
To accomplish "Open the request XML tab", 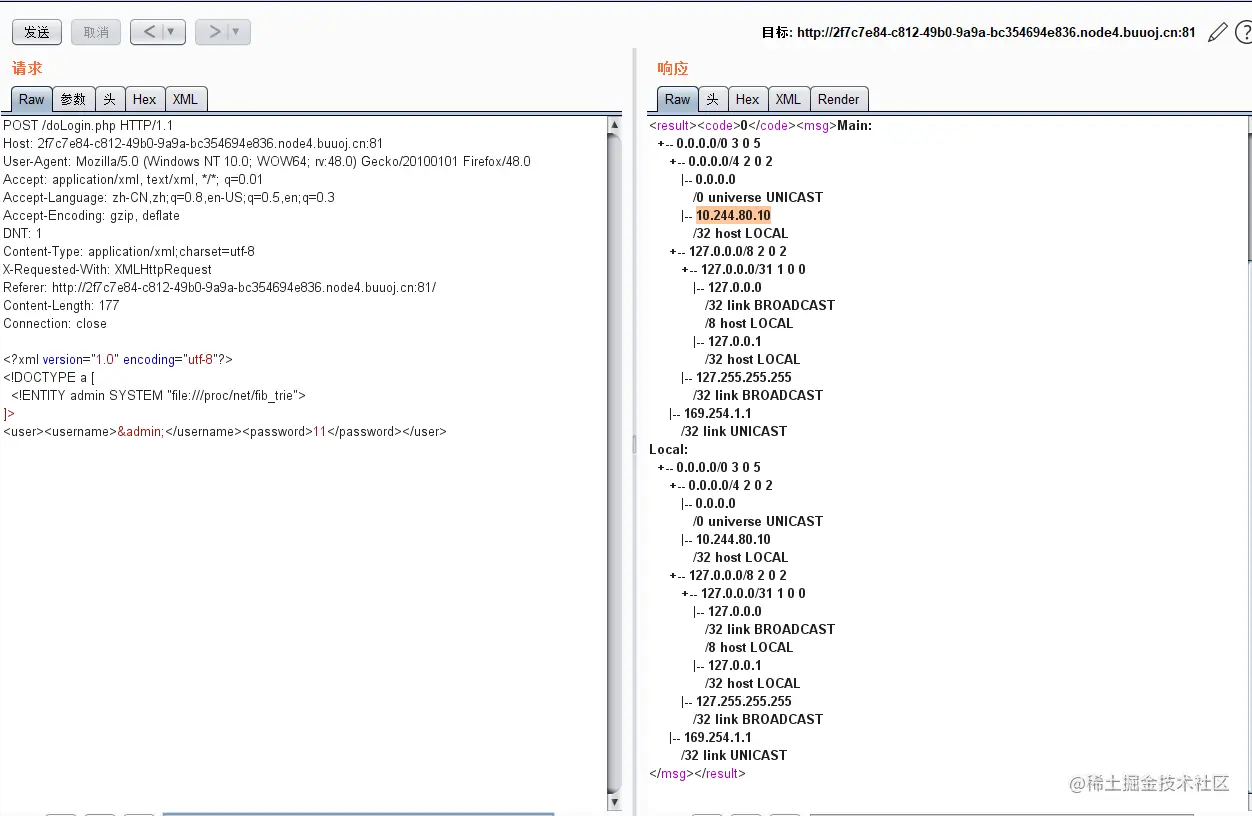I will [185, 99].
